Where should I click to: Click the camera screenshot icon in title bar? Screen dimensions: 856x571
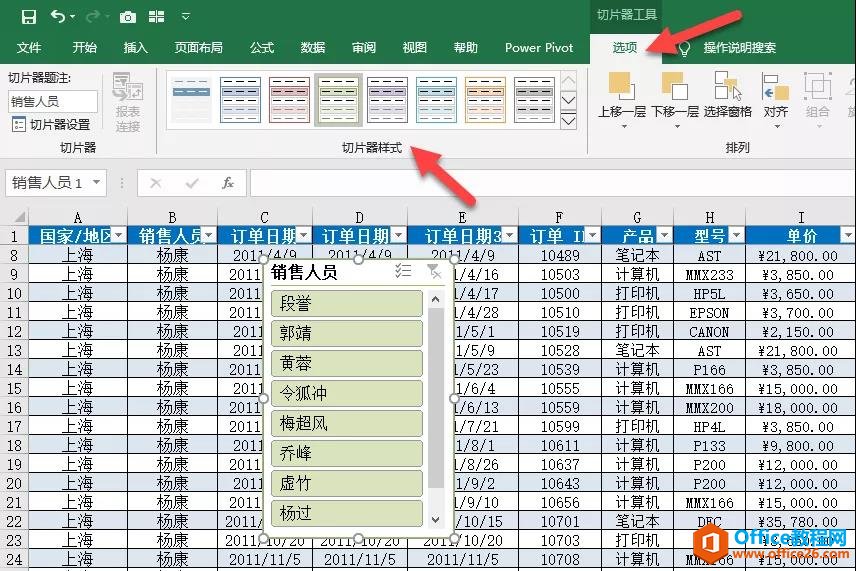[x=127, y=17]
